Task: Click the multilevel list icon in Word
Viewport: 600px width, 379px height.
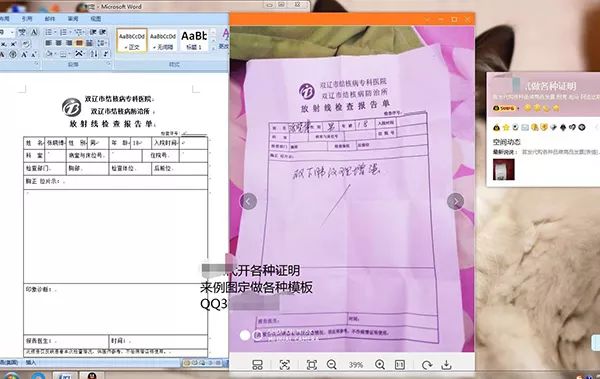Action: (x=78, y=32)
